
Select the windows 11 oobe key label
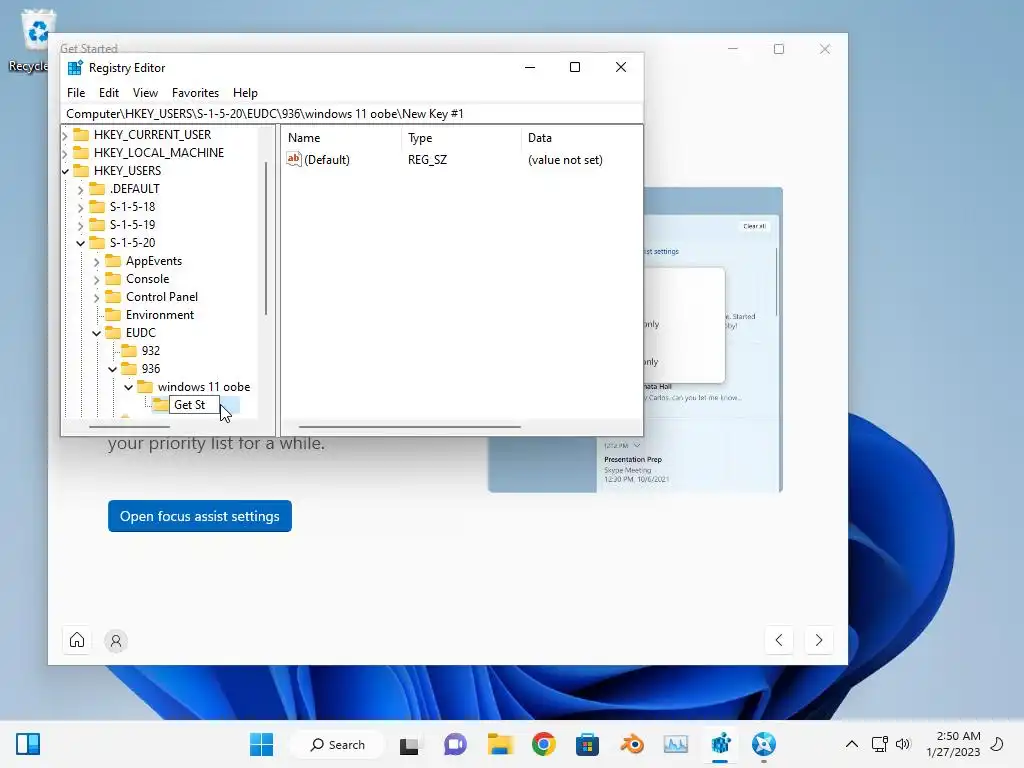pos(204,387)
